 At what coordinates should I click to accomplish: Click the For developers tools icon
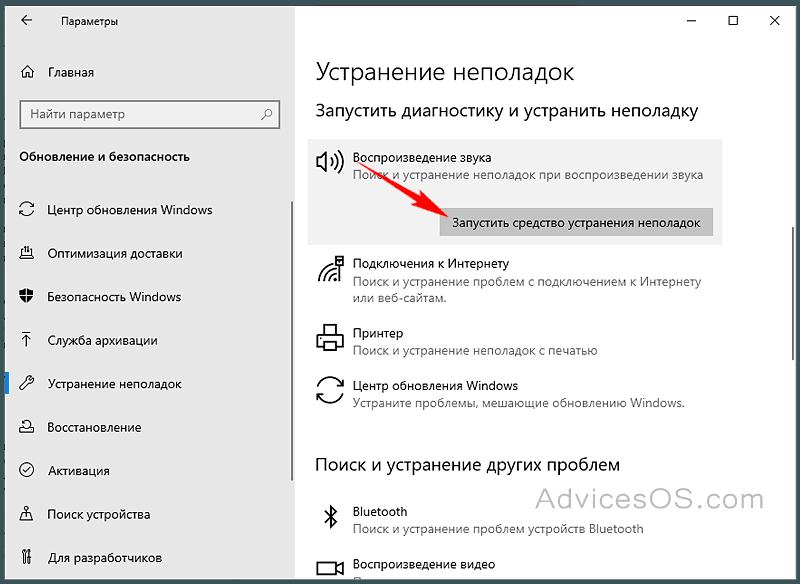[x=27, y=557]
